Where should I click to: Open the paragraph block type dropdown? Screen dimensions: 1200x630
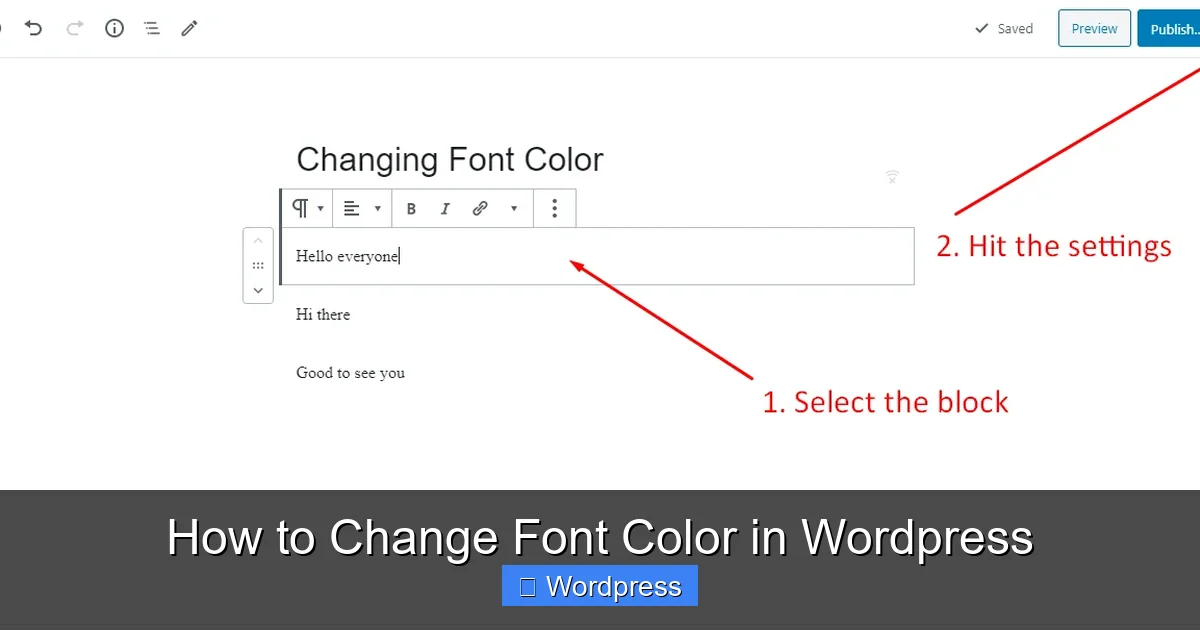306,208
